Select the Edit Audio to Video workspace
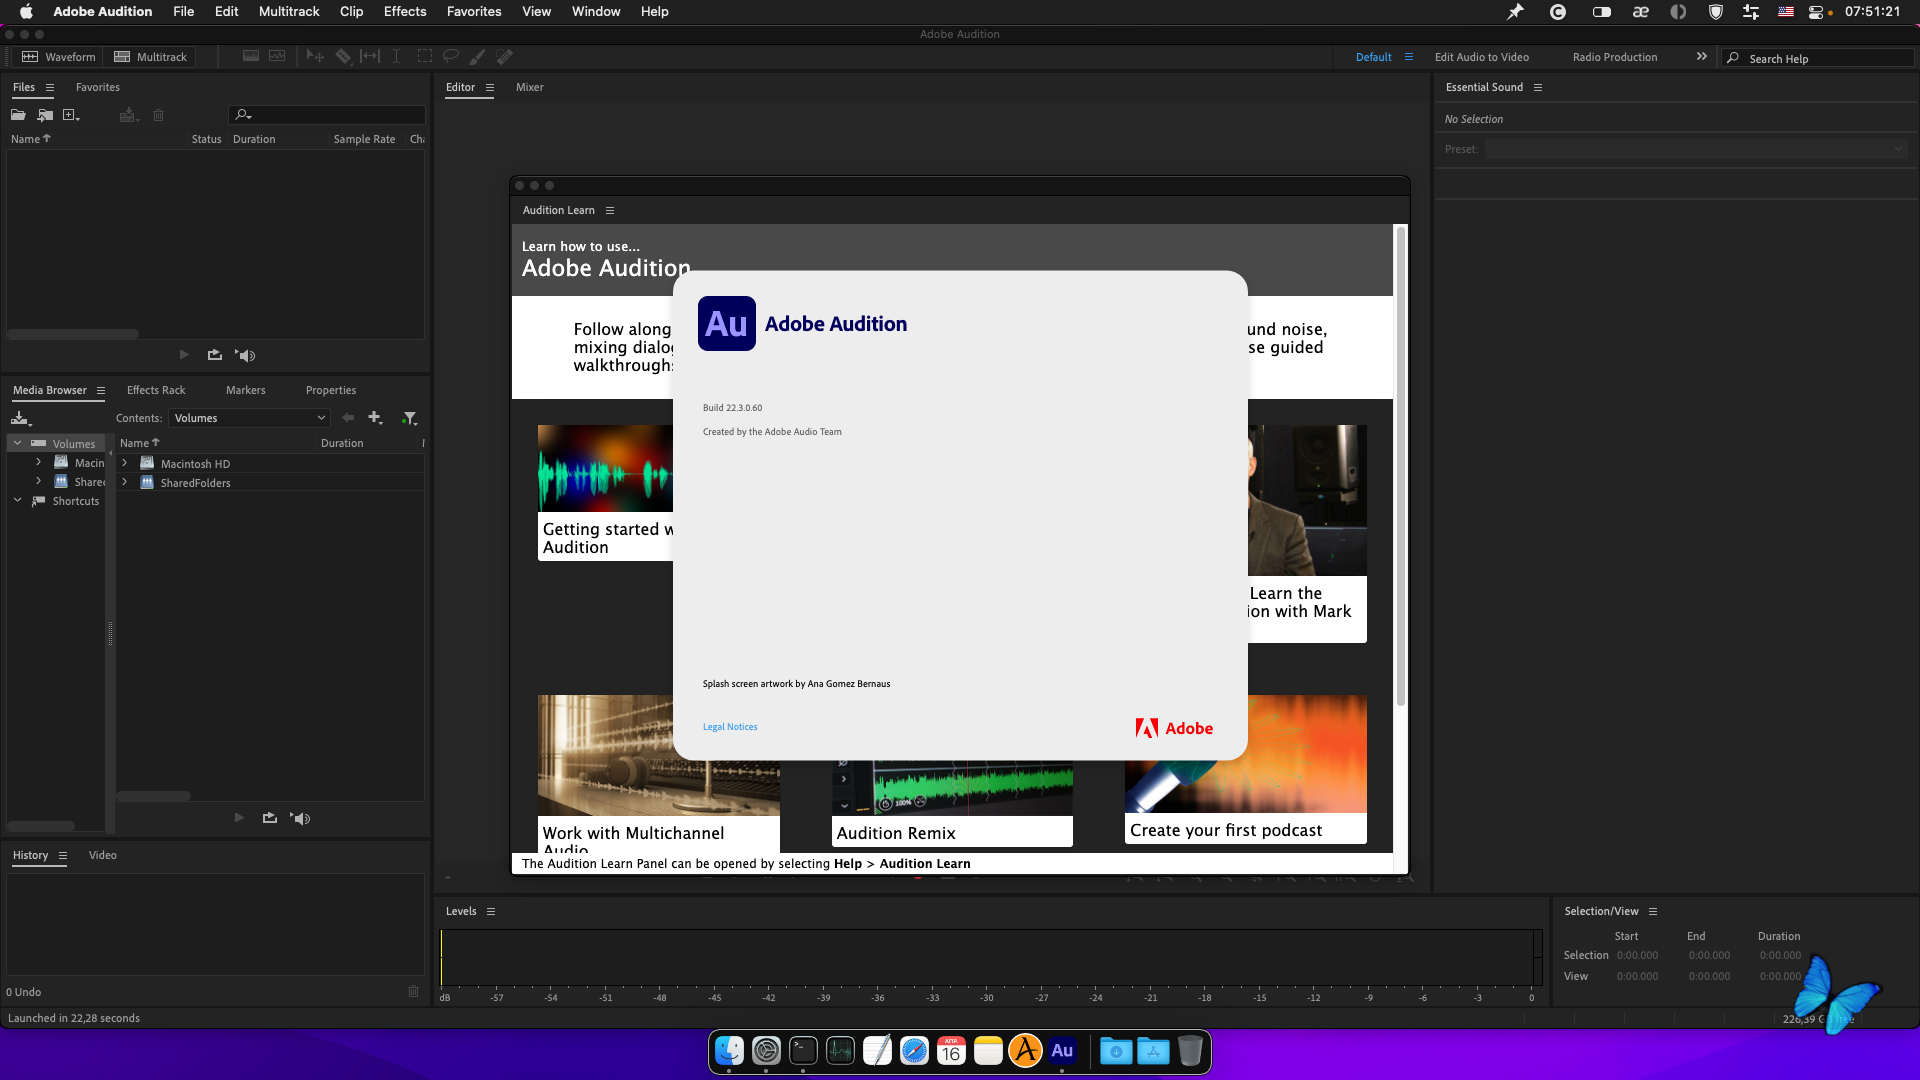 1481,57
